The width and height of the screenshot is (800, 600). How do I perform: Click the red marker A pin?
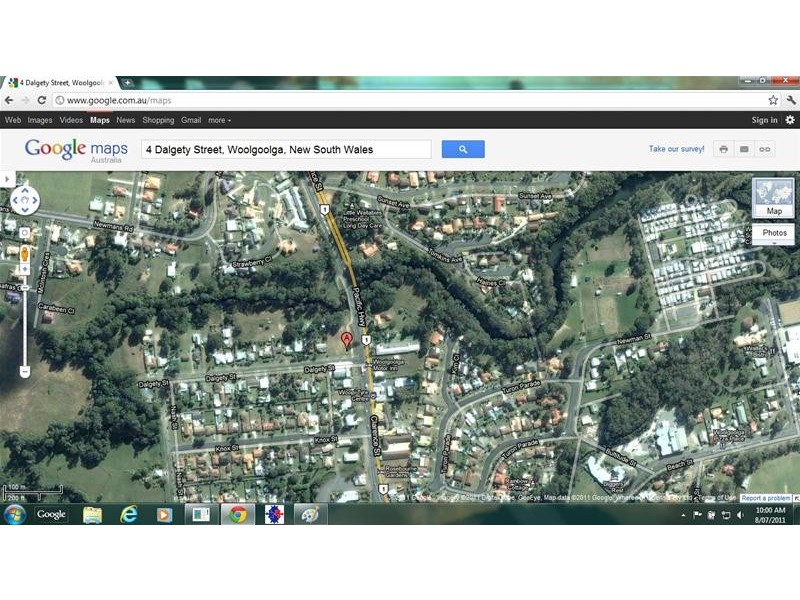point(346,340)
